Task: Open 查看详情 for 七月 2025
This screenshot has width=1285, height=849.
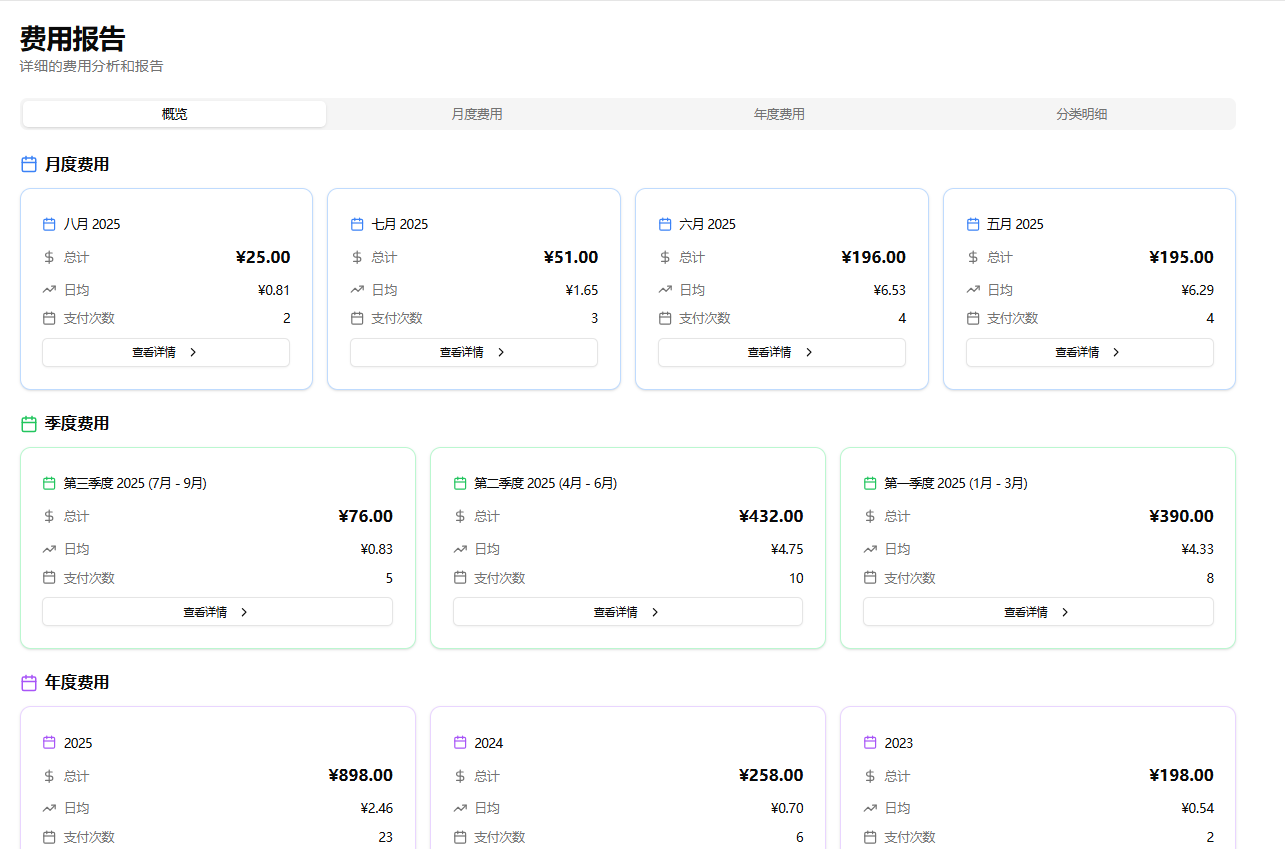Action: (x=474, y=352)
